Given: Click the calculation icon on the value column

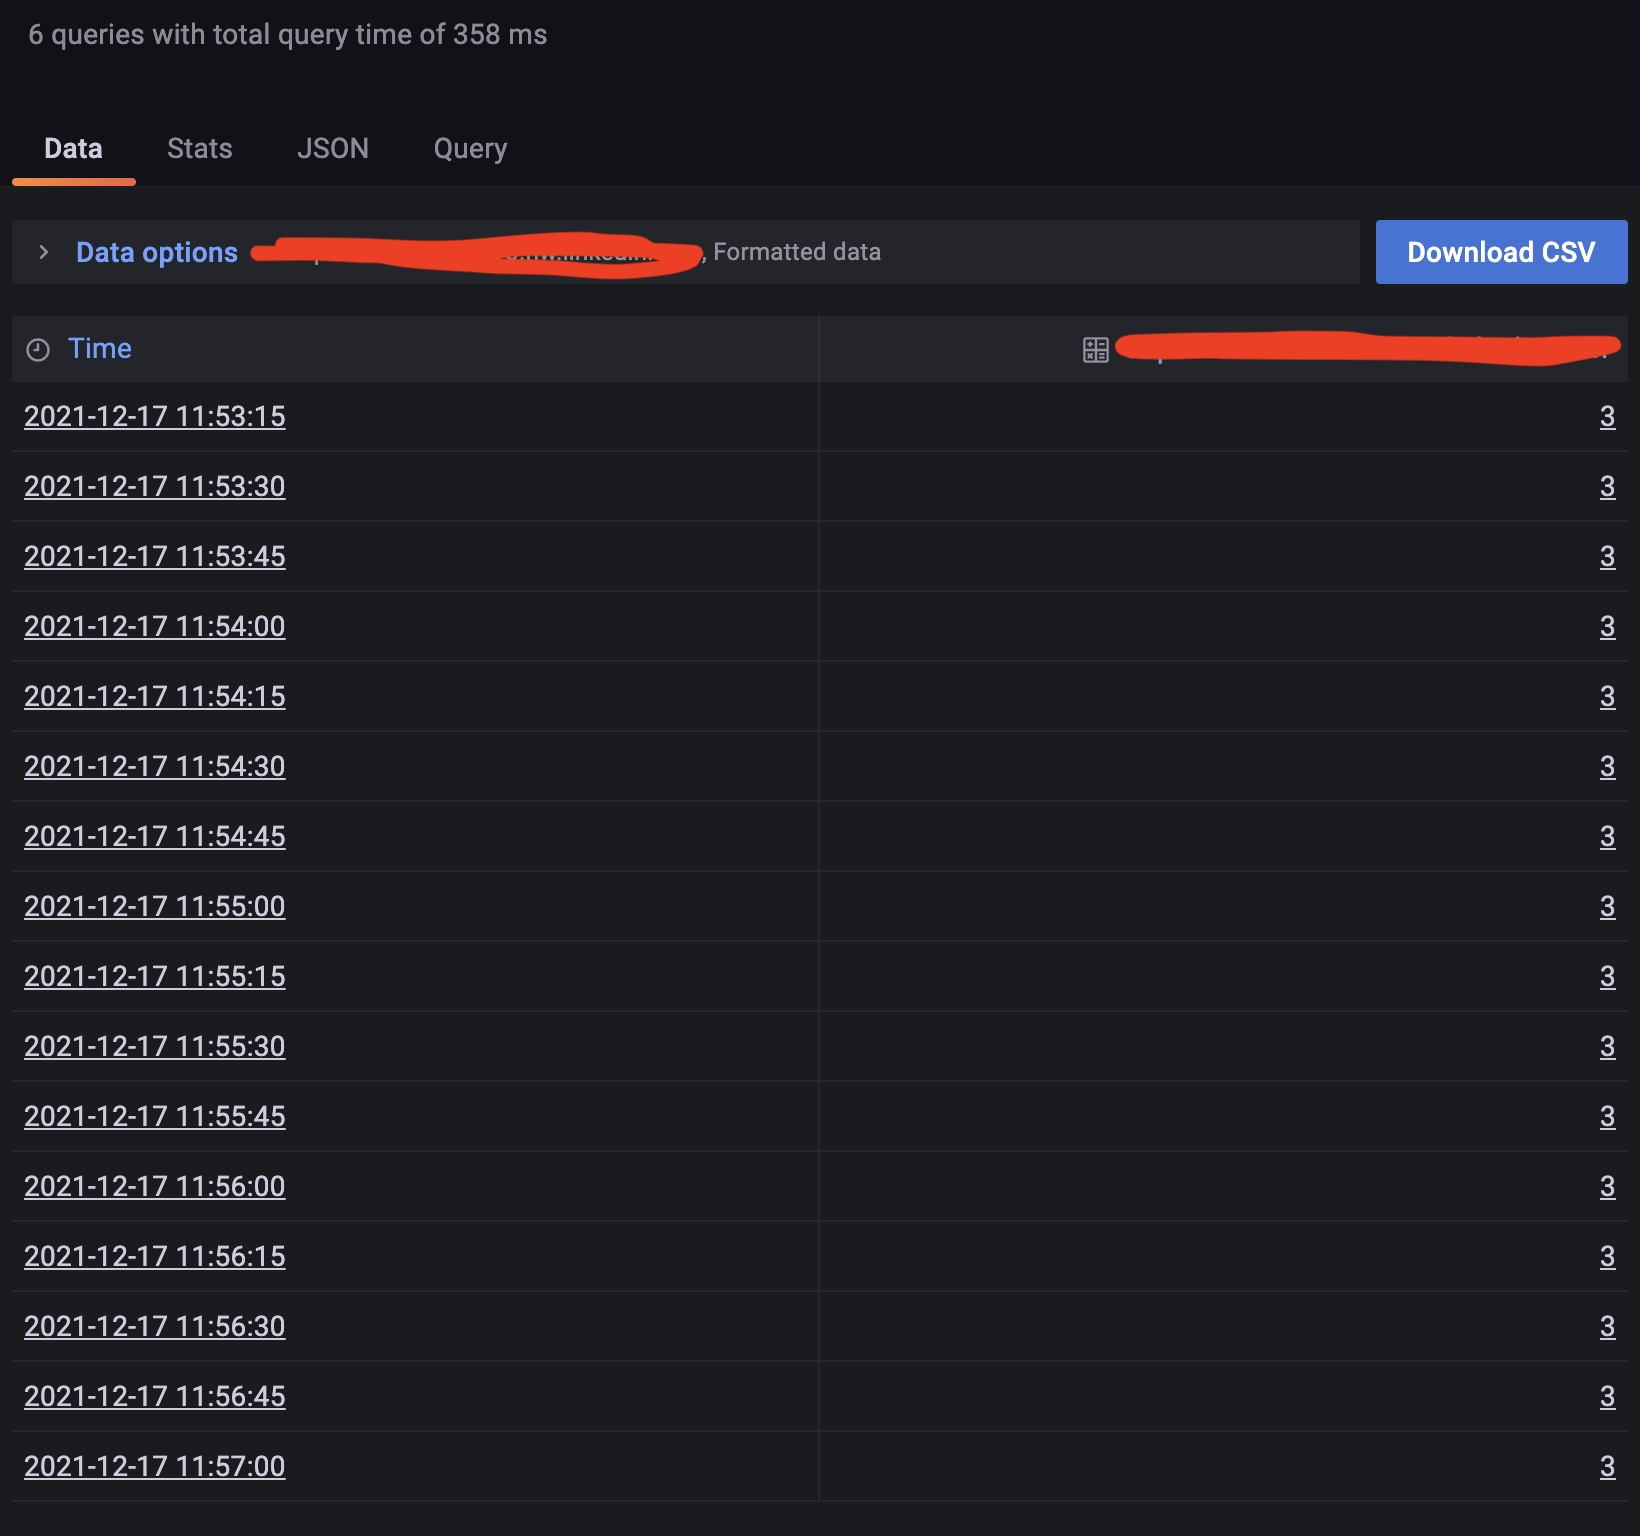Looking at the screenshot, I should [1095, 349].
